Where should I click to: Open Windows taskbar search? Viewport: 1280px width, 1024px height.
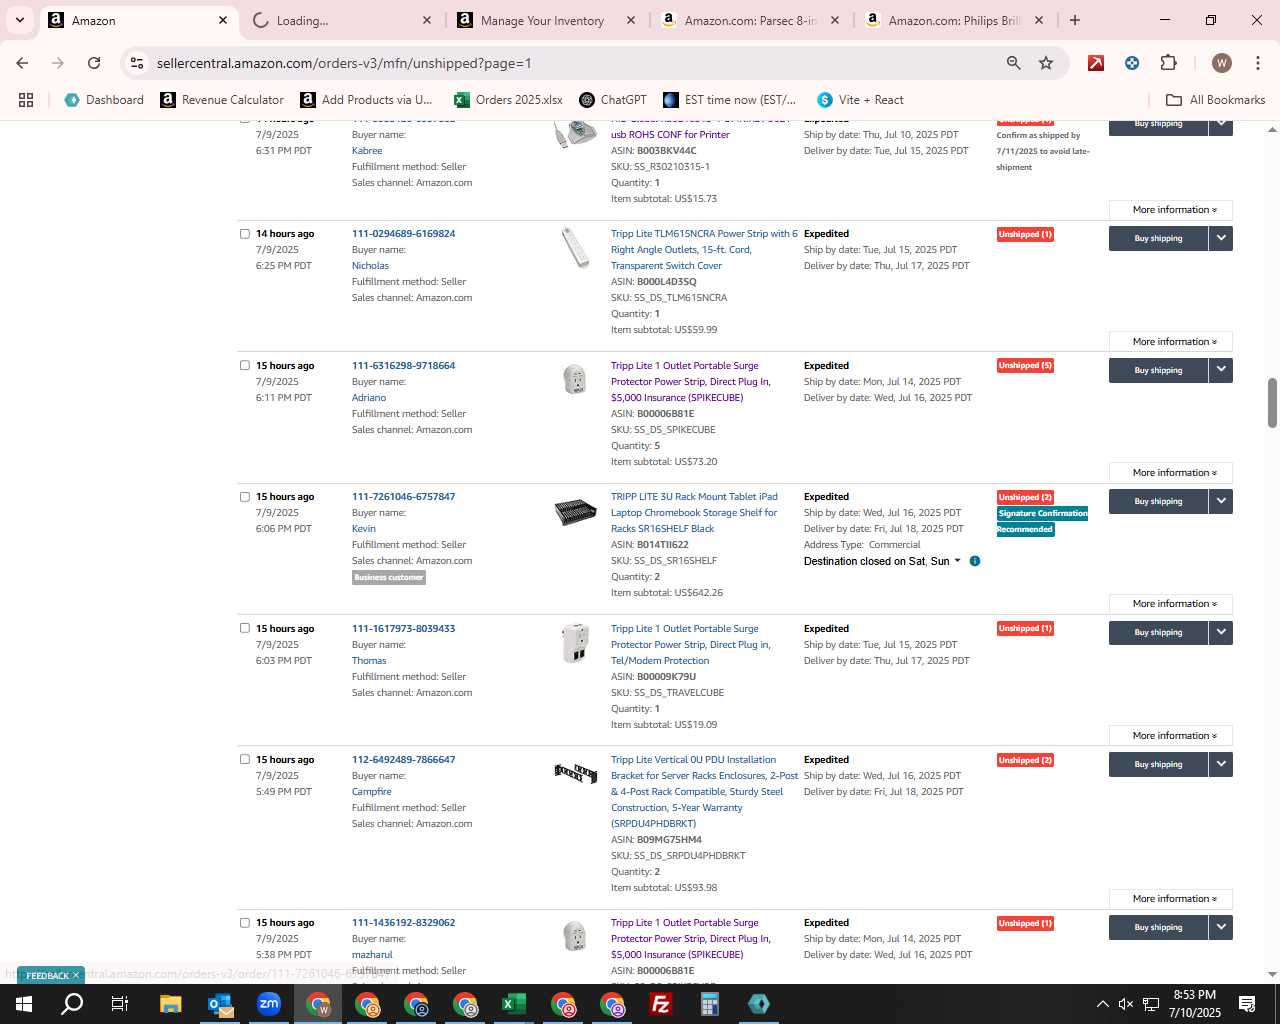[x=72, y=1004]
